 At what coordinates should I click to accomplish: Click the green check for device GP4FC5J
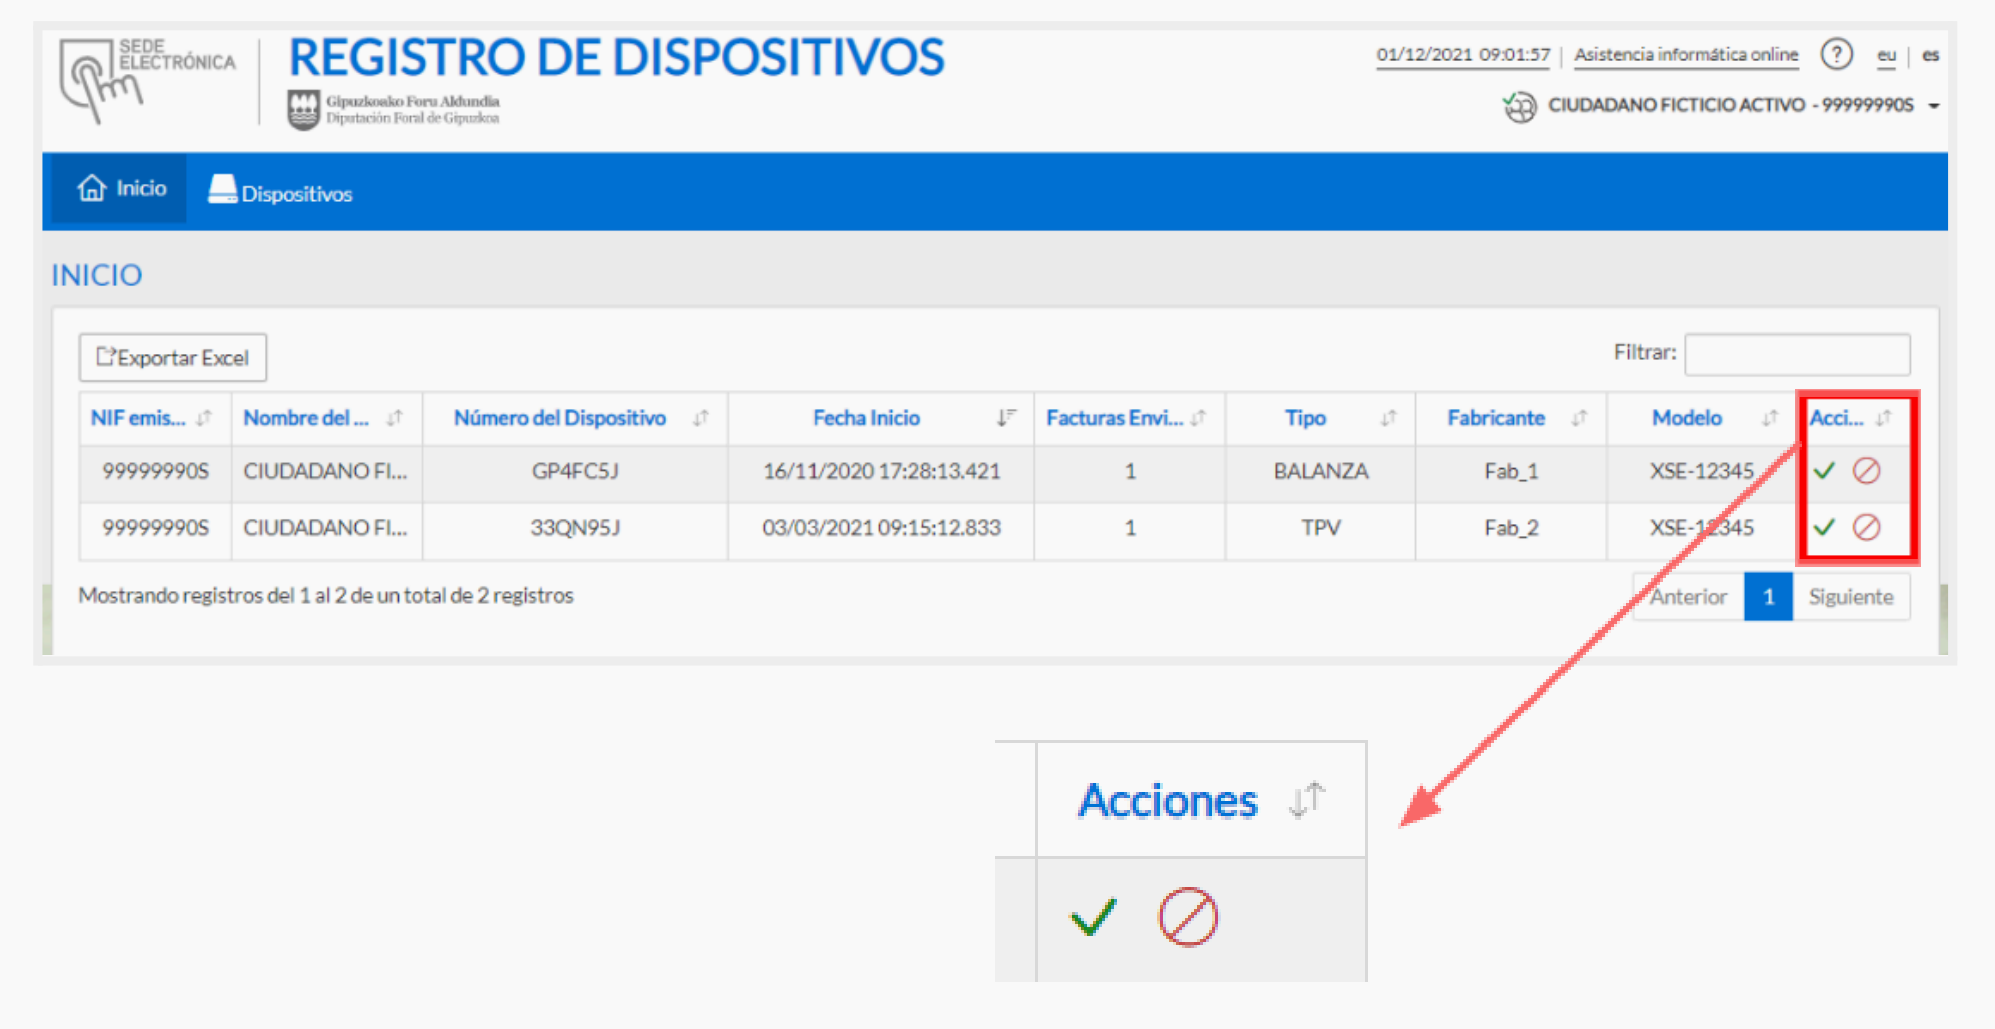[x=1824, y=470]
